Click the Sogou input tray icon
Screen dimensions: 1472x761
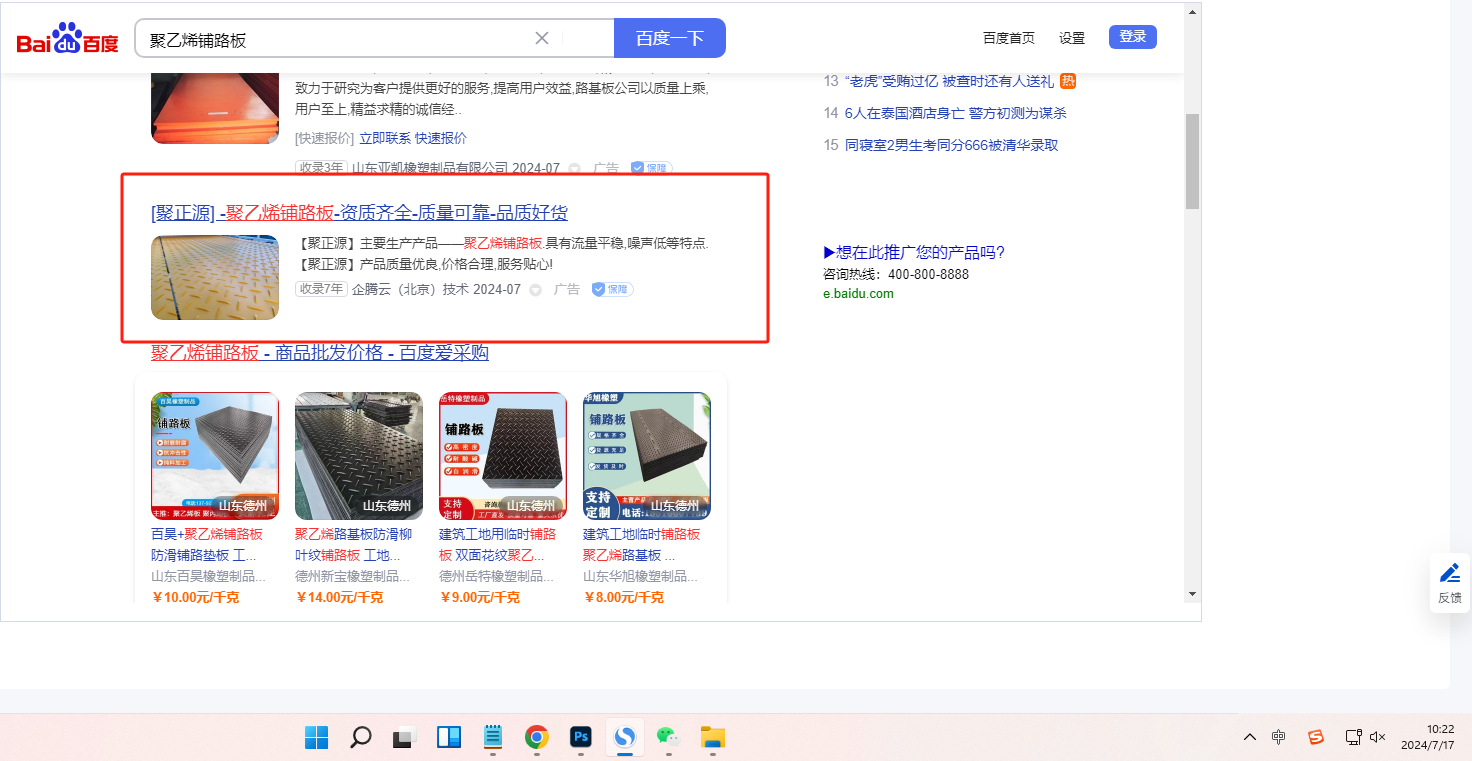(x=1316, y=737)
